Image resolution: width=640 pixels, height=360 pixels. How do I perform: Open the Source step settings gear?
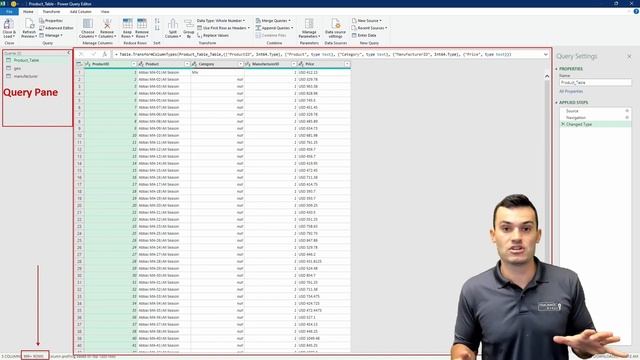(627, 111)
